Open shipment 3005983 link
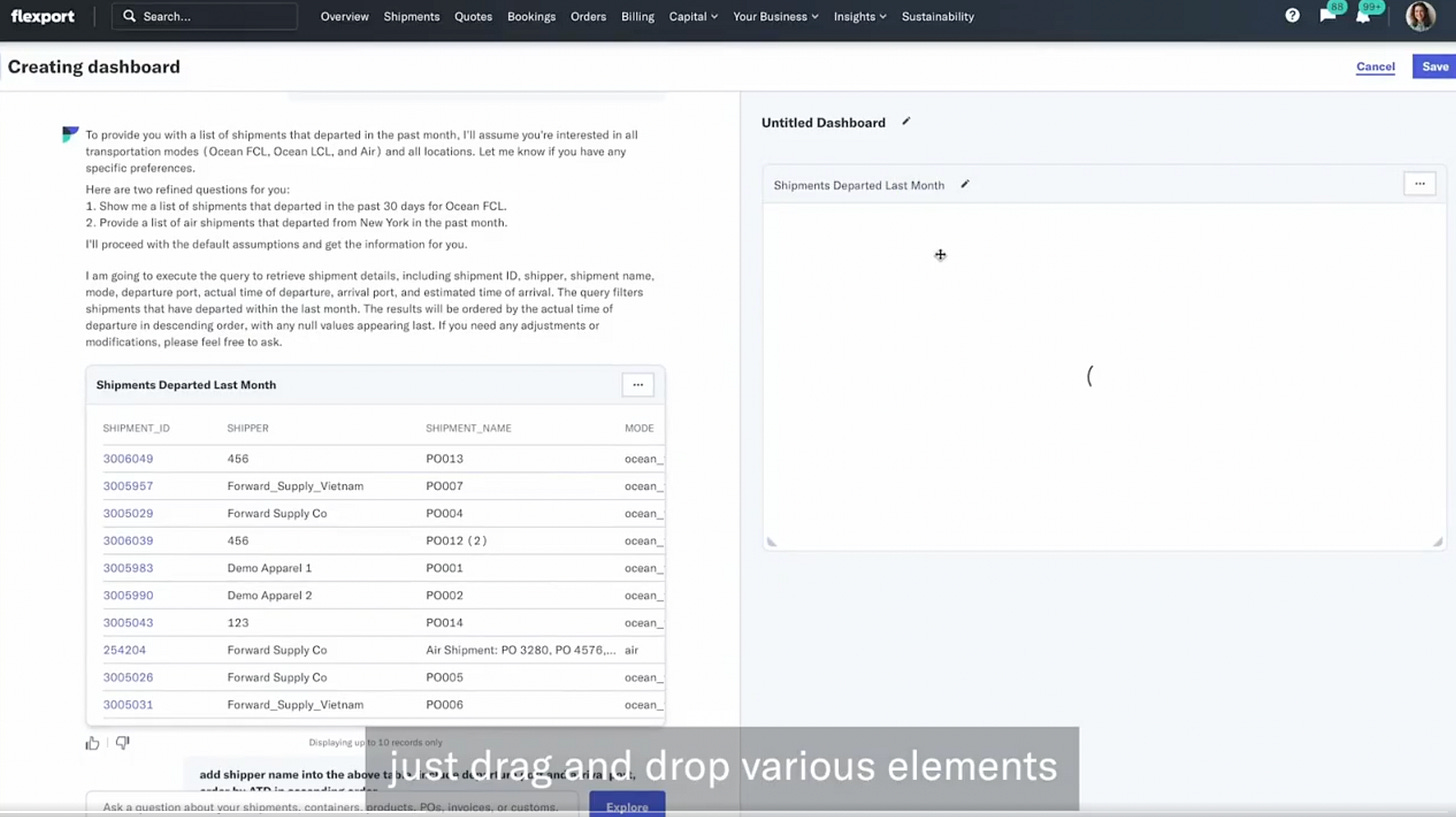1456x817 pixels. (x=128, y=568)
